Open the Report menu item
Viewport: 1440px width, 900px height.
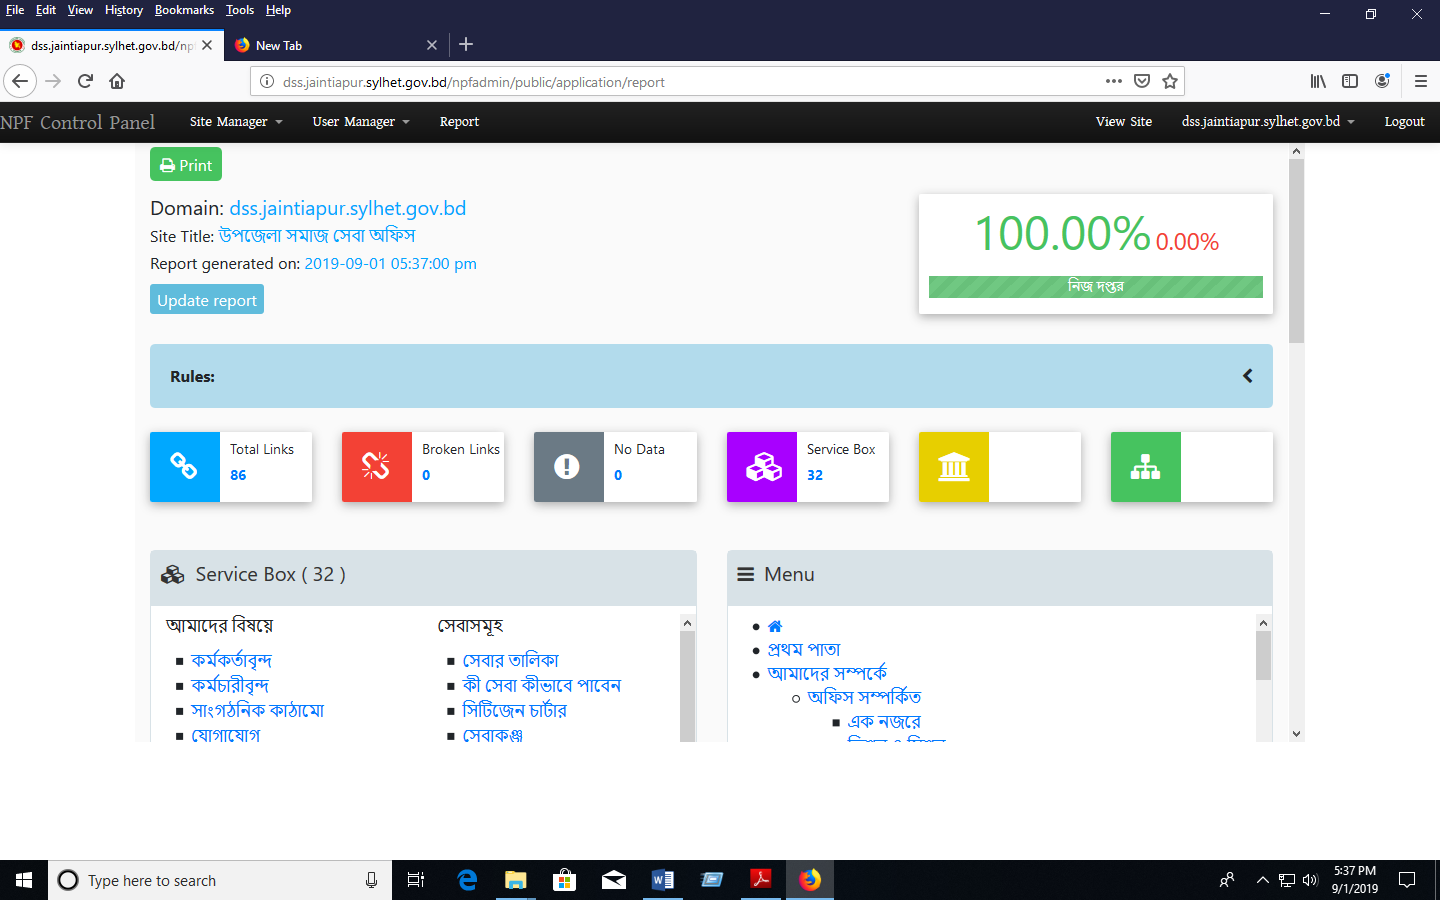click(x=459, y=122)
